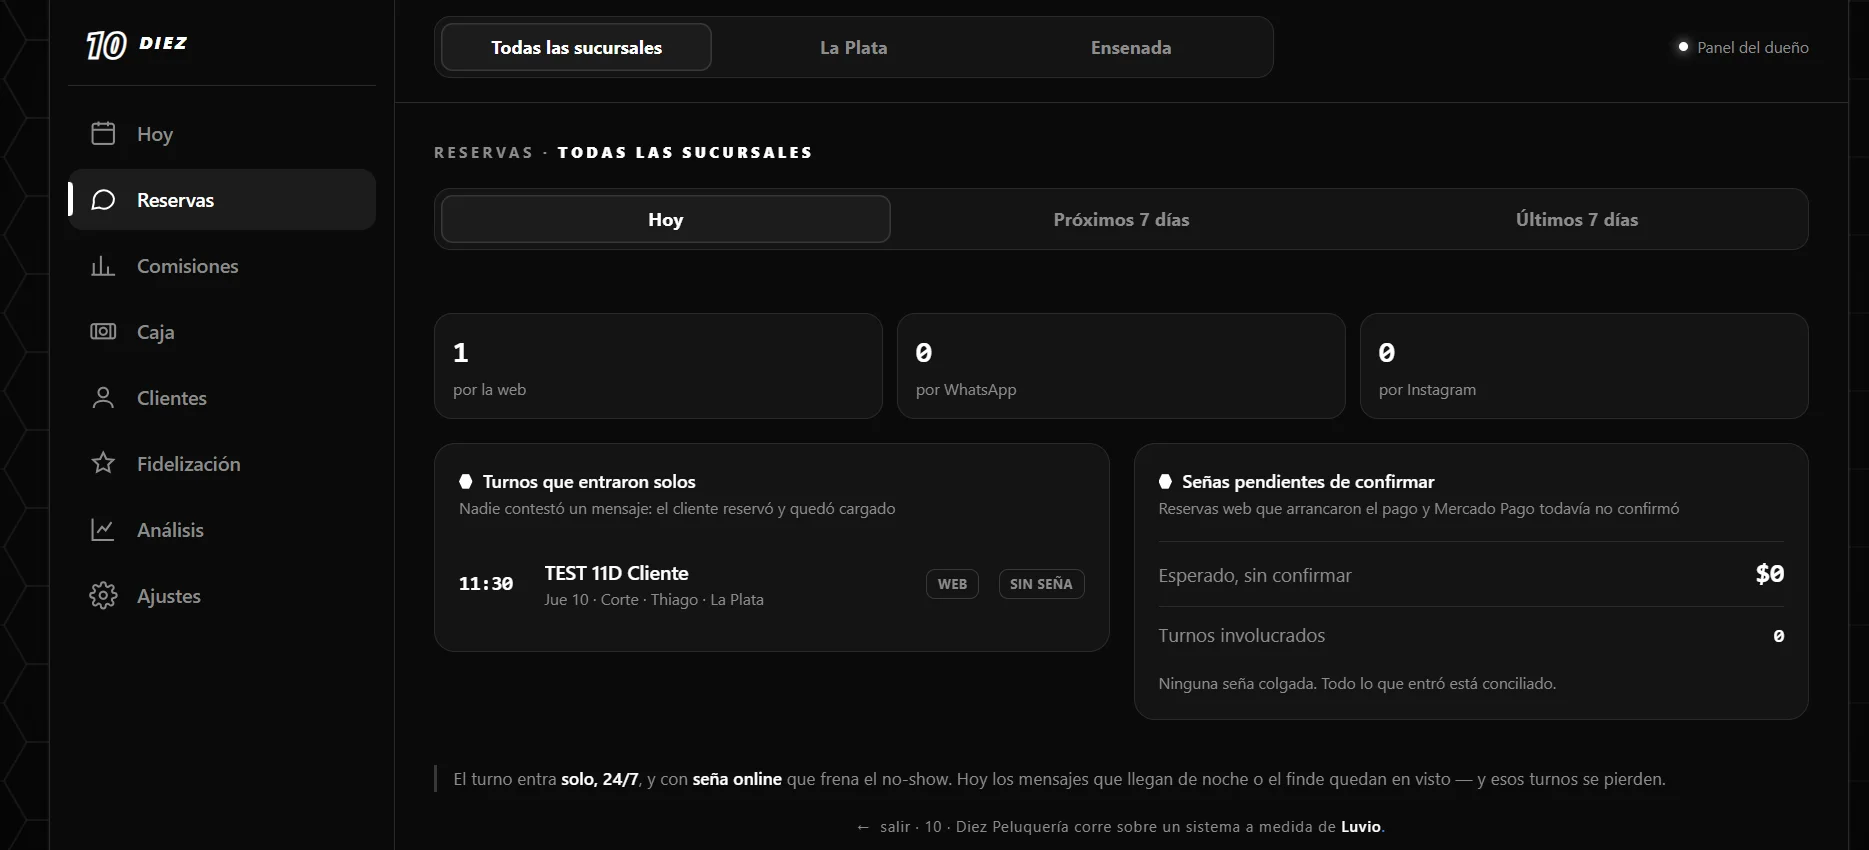This screenshot has height=850, width=1869.
Task: Click the por WhatsApp stat card
Action: (1121, 366)
